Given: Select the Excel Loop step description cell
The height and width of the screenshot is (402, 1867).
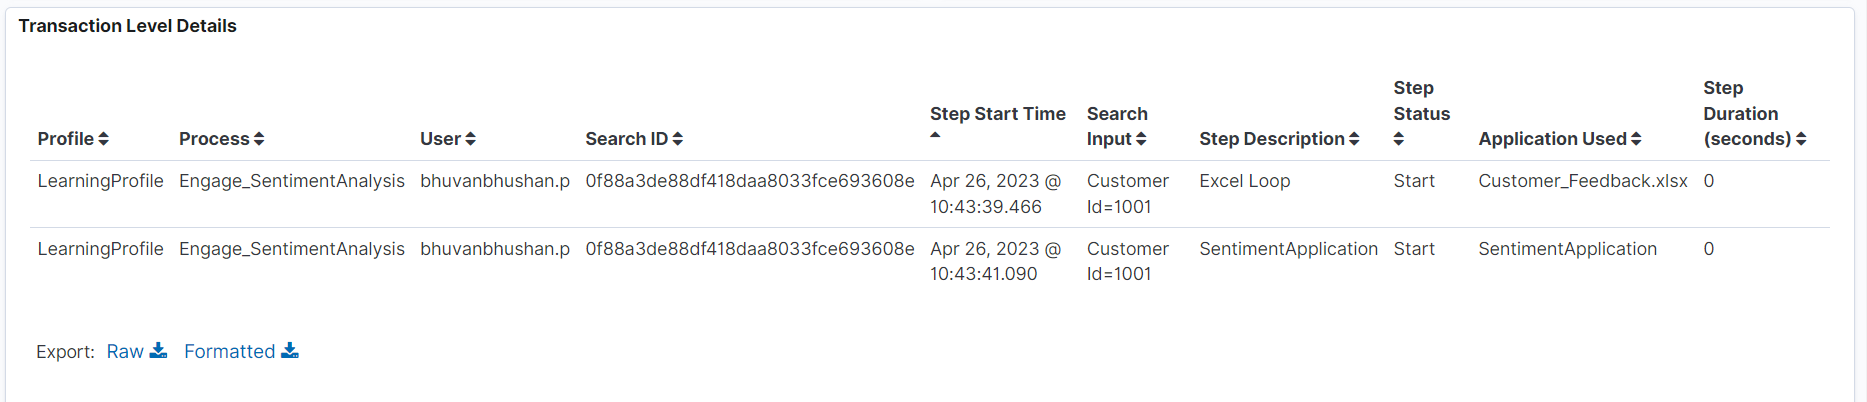Looking at the screenshot, I should point(1245,181).
